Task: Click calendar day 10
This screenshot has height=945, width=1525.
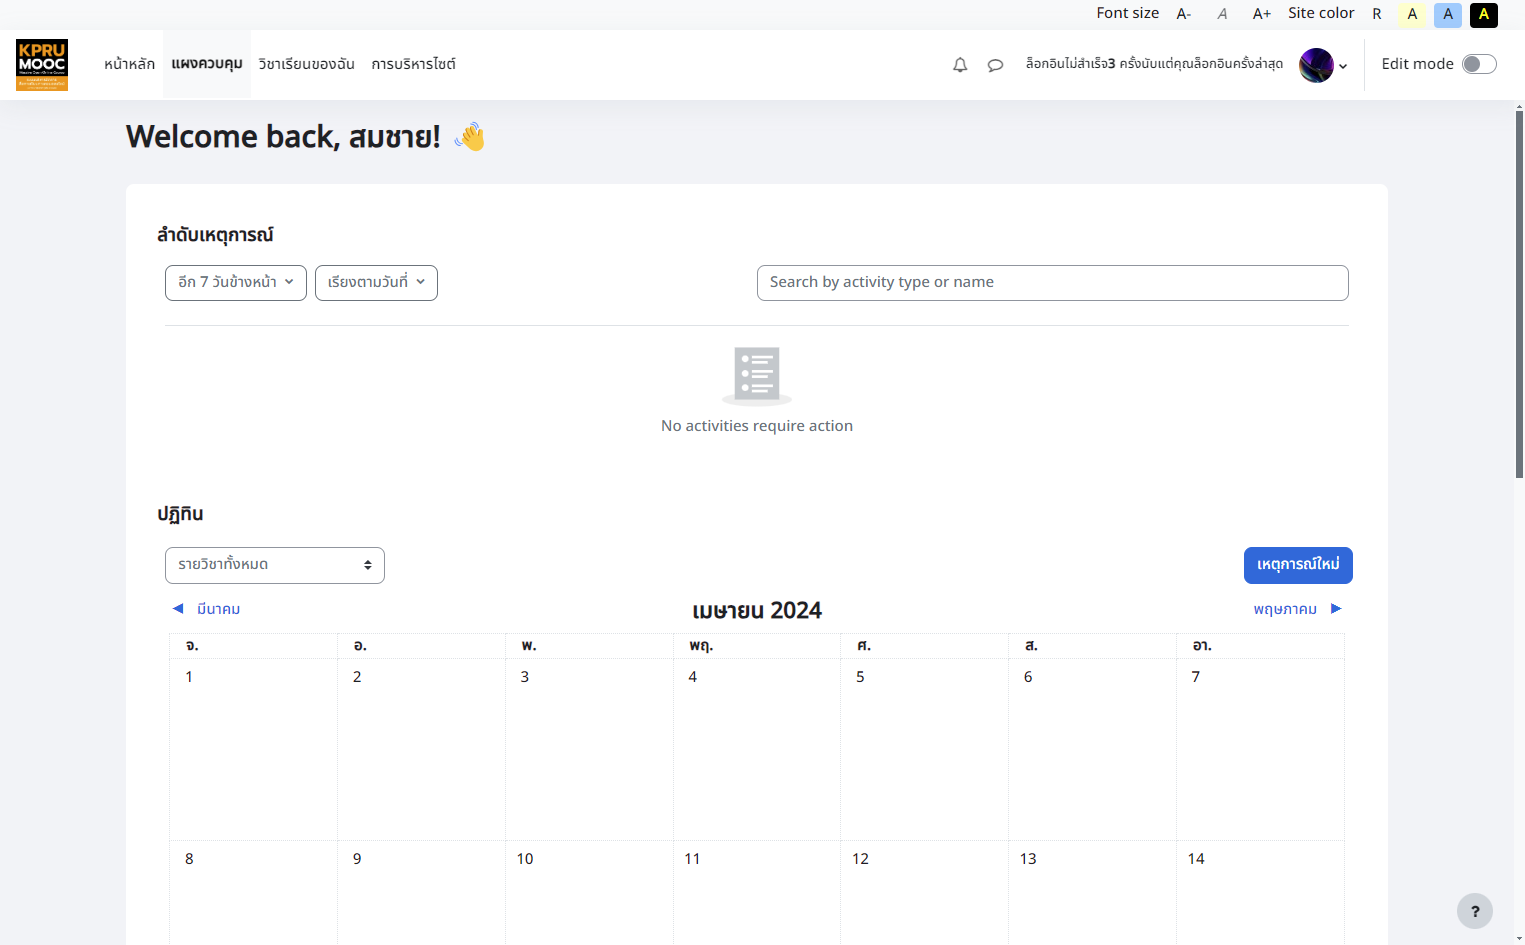Action: click(525, 859)
